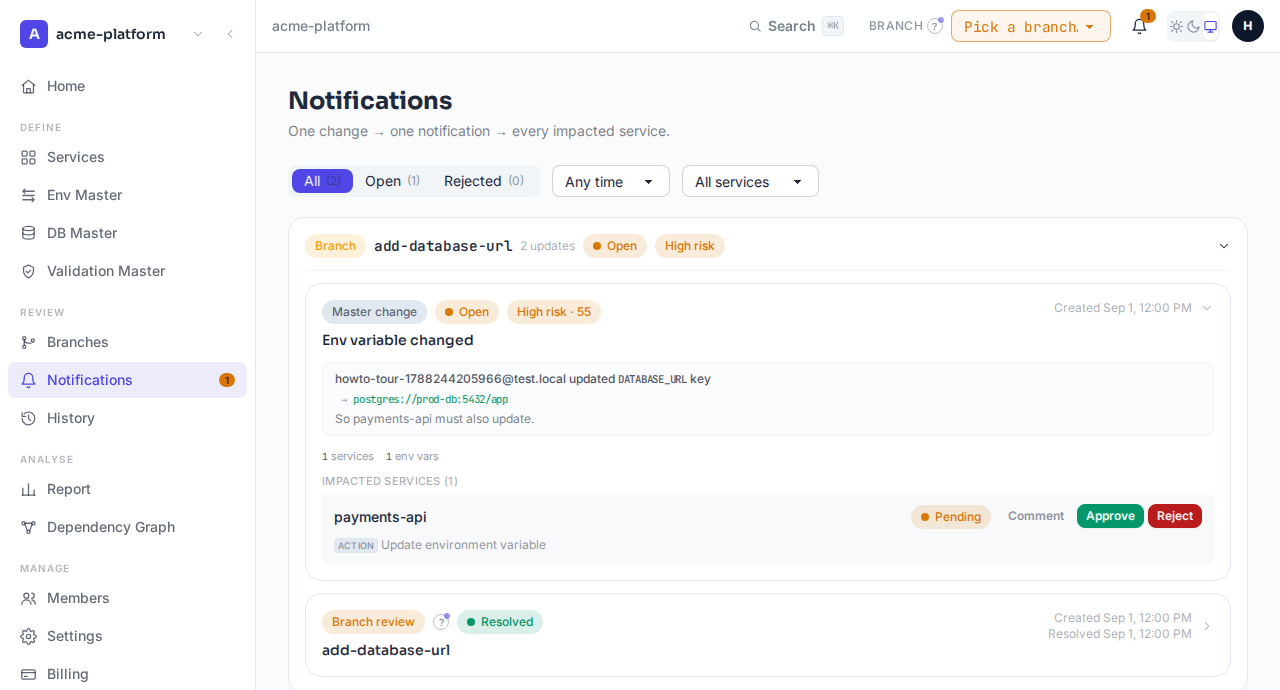Viewport: 1280px width, 690px height.
Task: Comment on the payments-api change
Action: 1036,516
